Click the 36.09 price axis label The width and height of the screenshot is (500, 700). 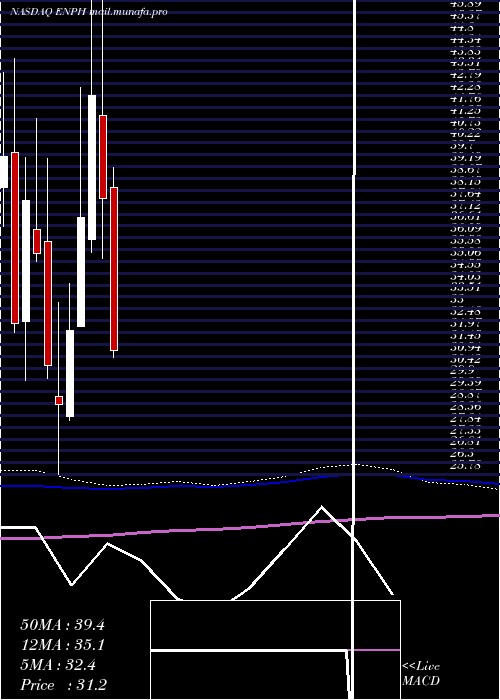pyautogui.click(x=466, y=229)
